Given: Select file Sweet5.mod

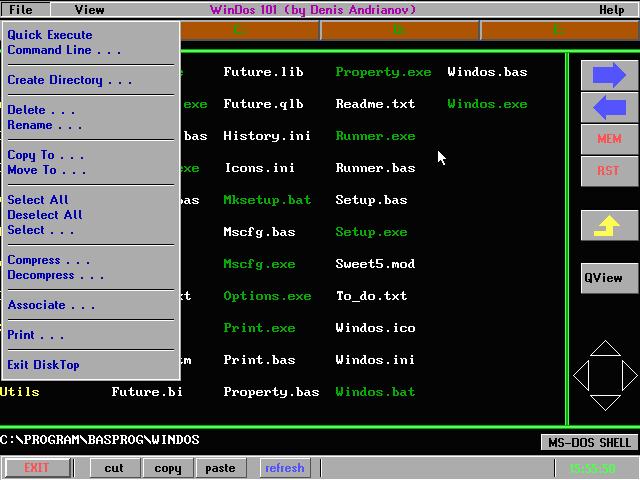Looking at the screenshot, I should click(x=375, y=264).
